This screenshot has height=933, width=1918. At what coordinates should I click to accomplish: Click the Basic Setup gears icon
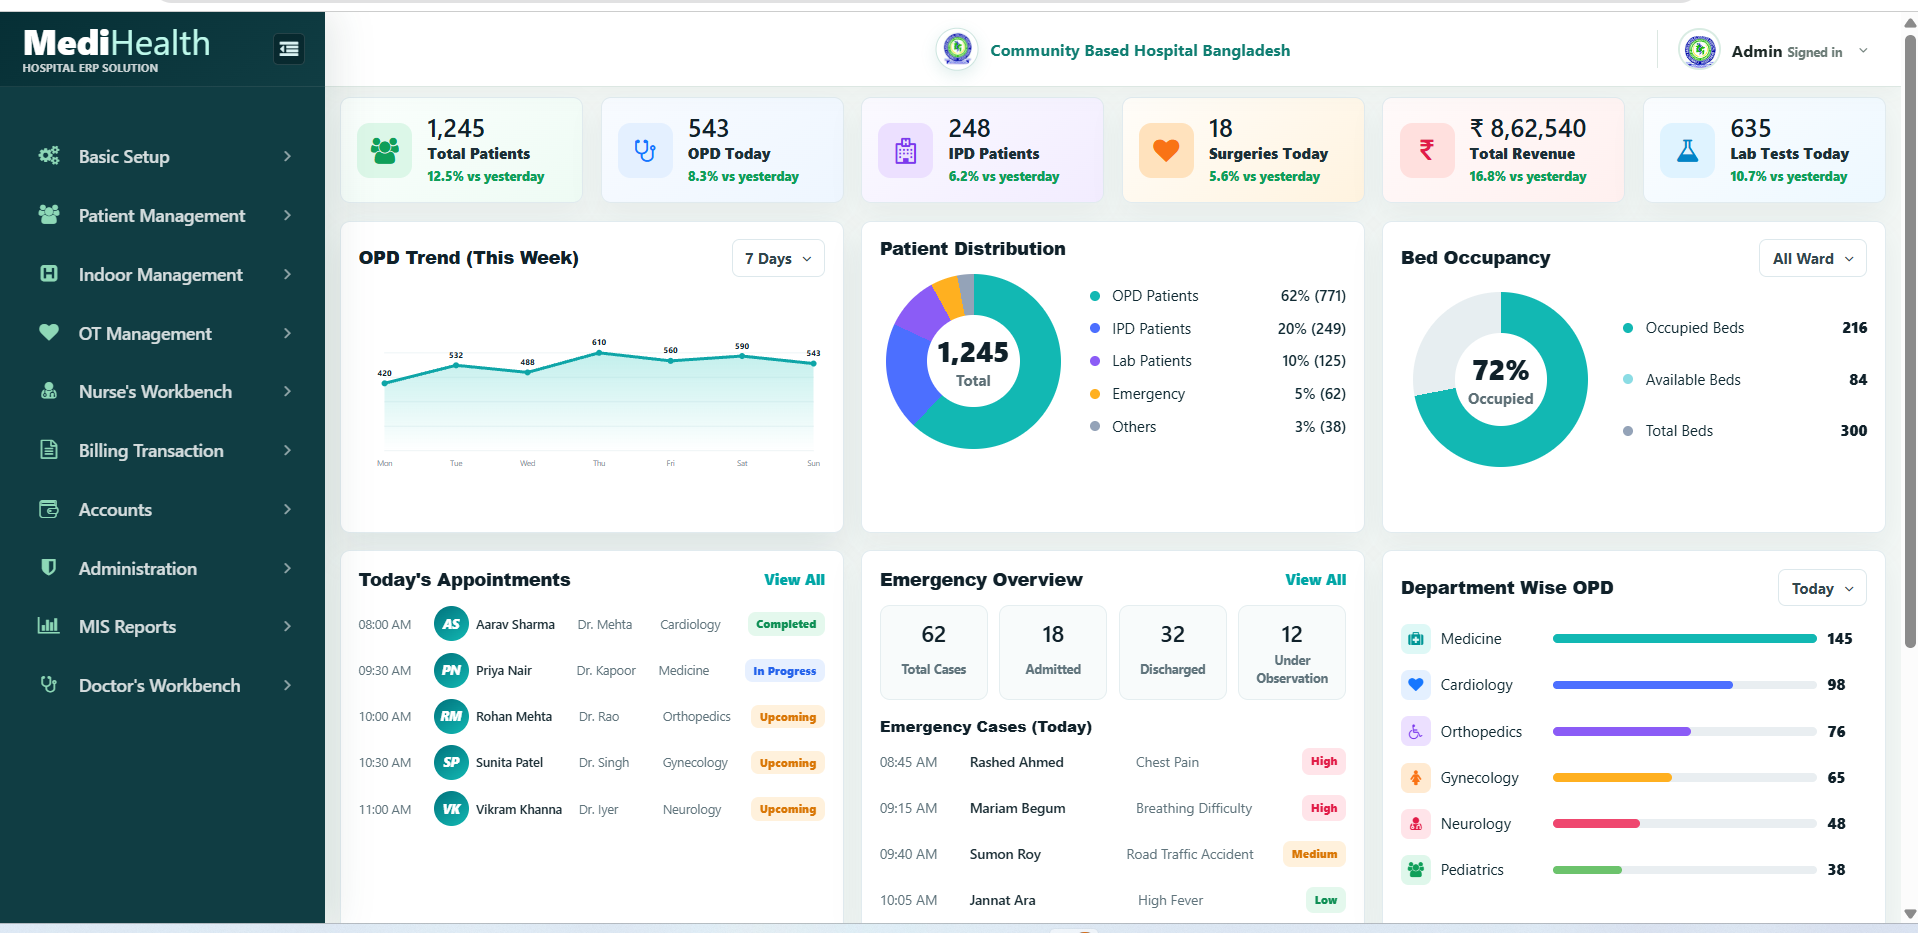[x=48, y=155]
